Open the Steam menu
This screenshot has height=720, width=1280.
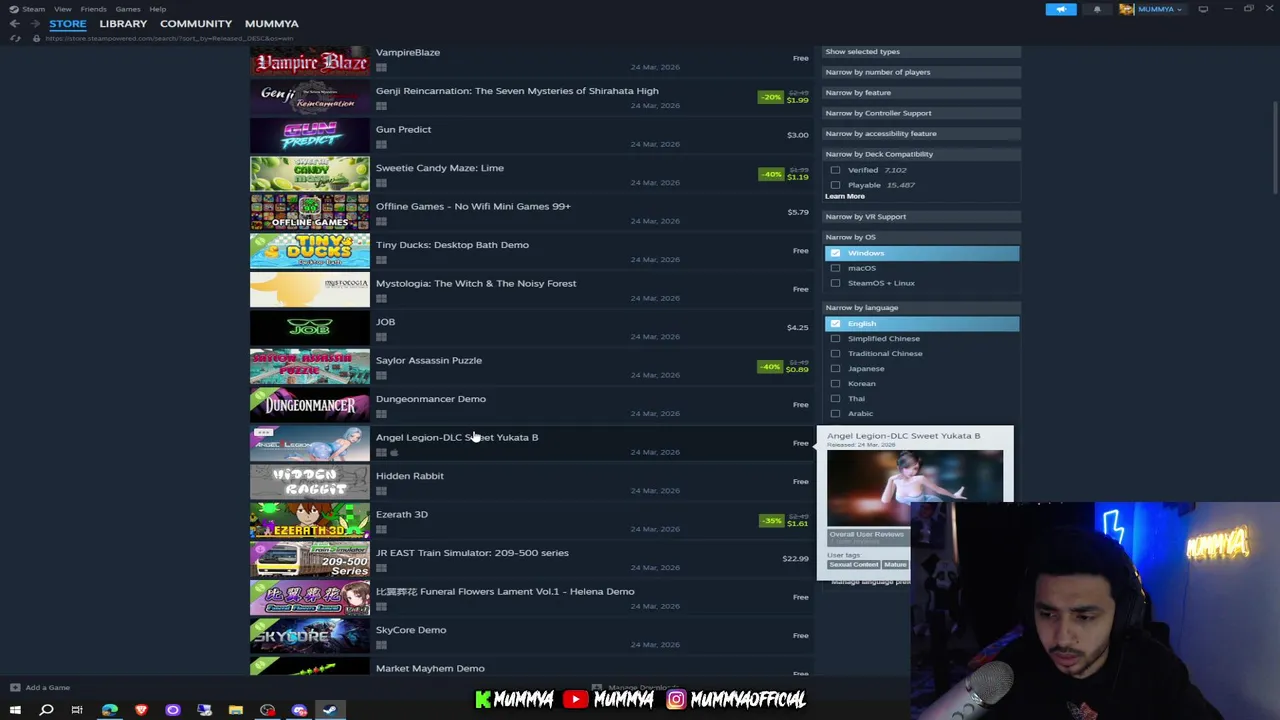33,9
